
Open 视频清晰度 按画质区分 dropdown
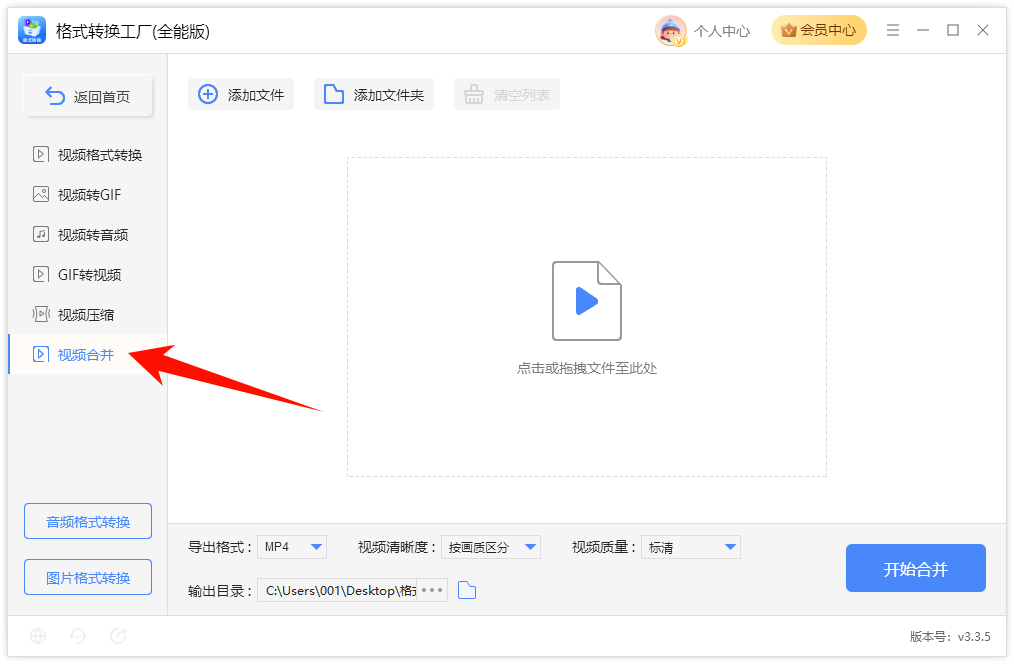[x=491, y=547]
